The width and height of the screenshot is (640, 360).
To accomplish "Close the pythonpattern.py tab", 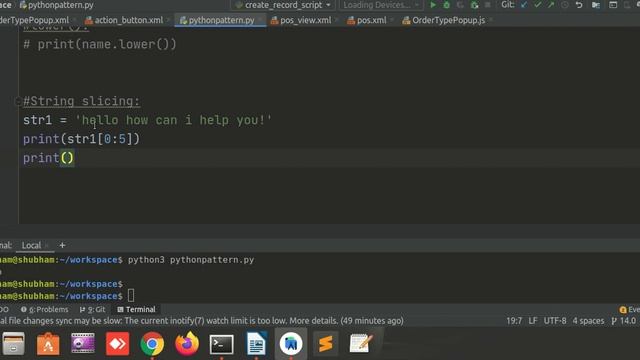I will coord(260,20).
